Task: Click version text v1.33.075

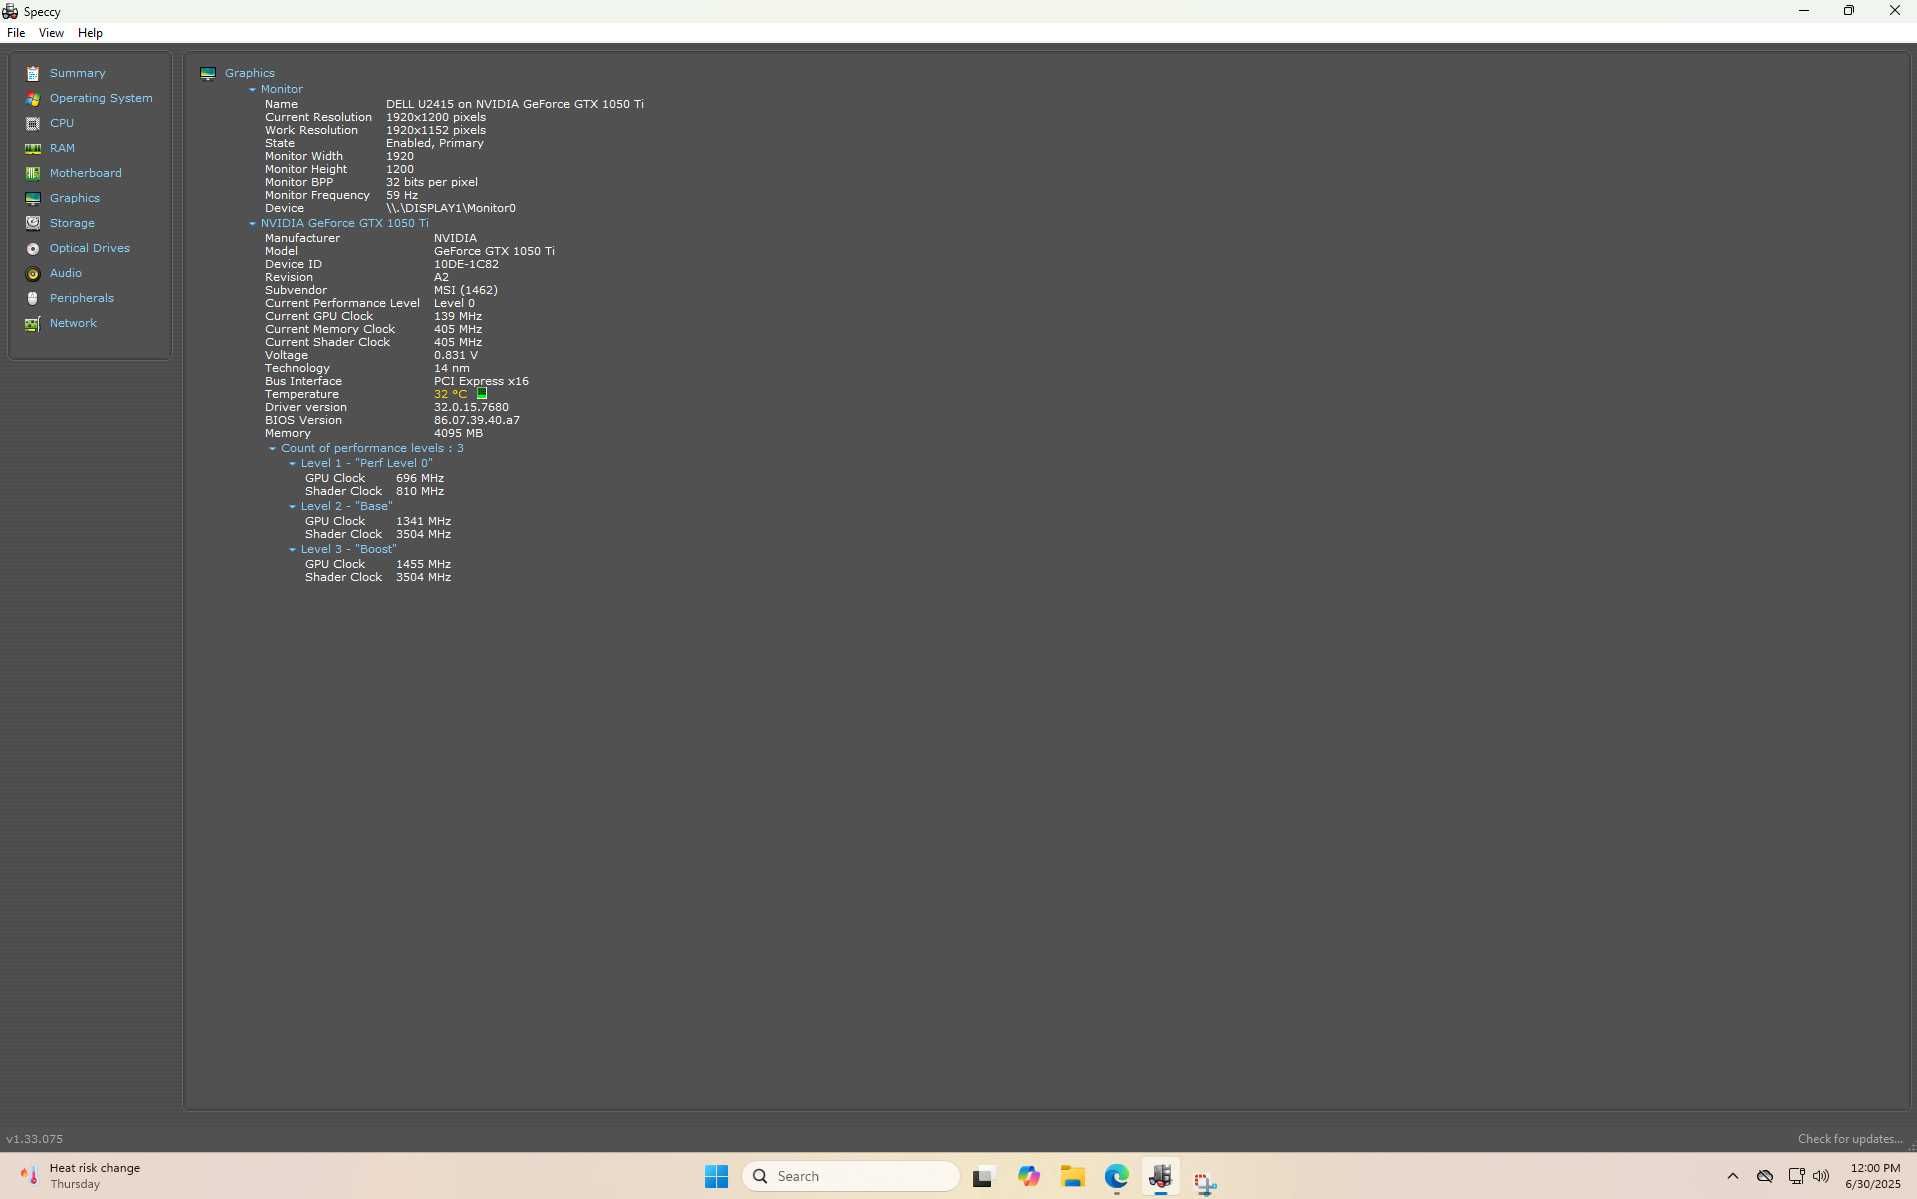Action: pyautogui.click(x=35, y=1139)
